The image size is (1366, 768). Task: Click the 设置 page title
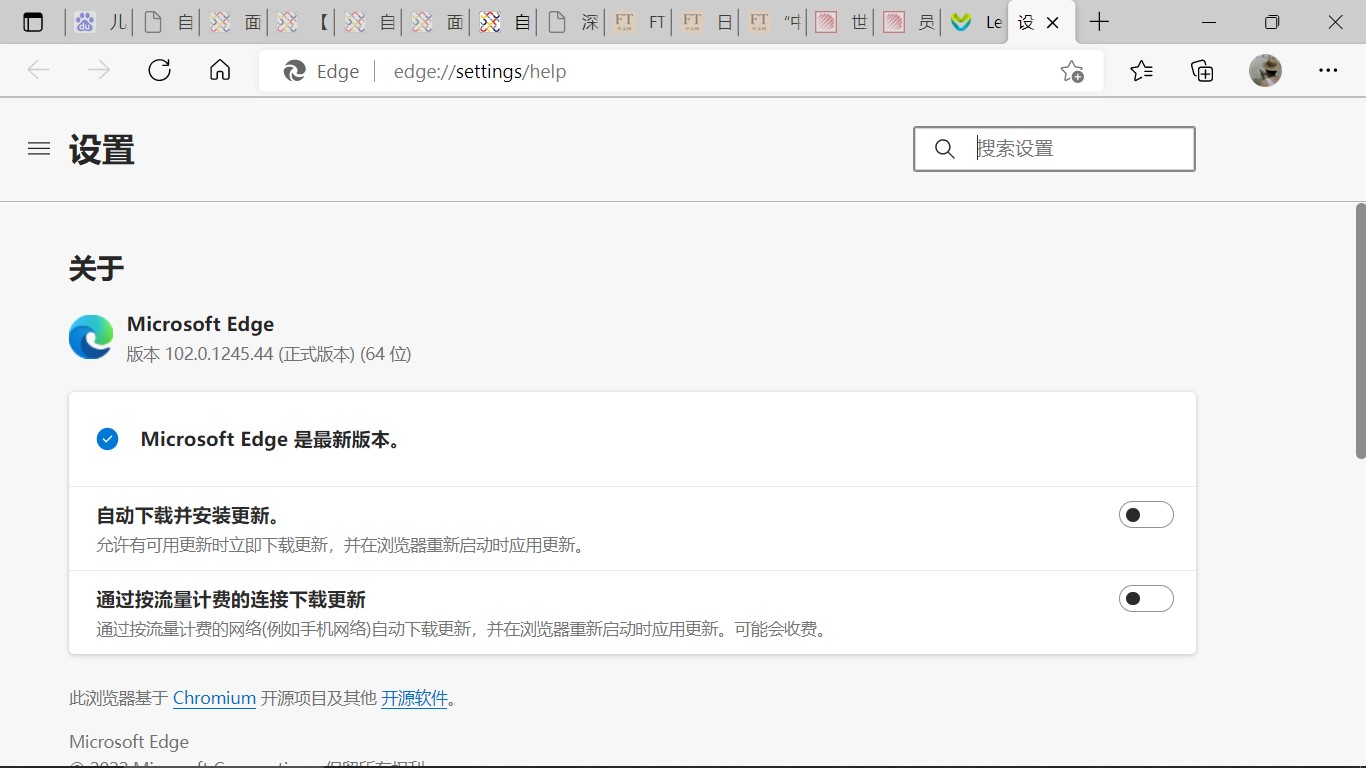pos(102,150)
